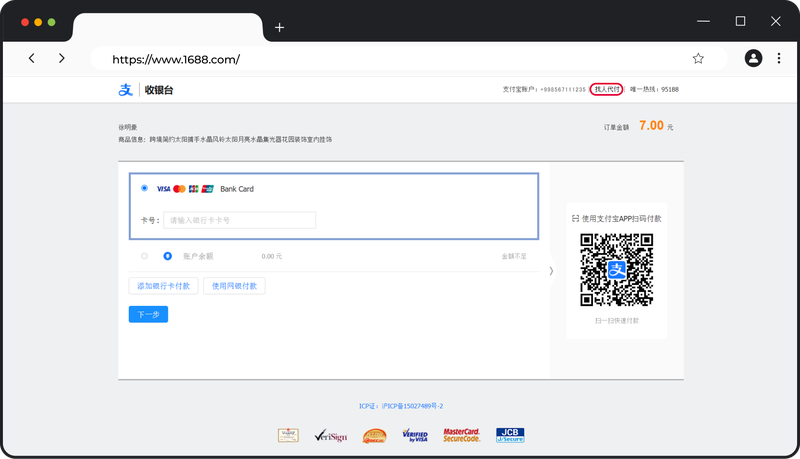Open the browser three-dot menu

coord(779,59)
